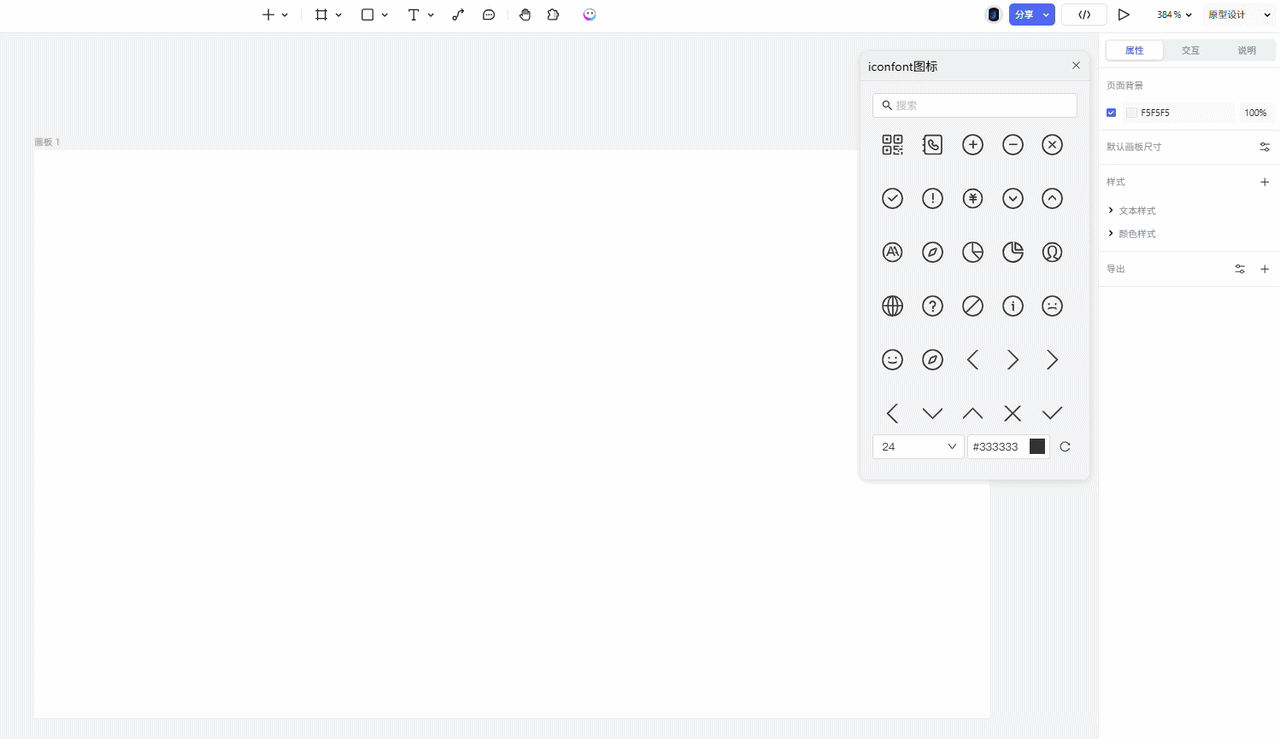Insert the circled exclamation mark icon

(933, 199)
